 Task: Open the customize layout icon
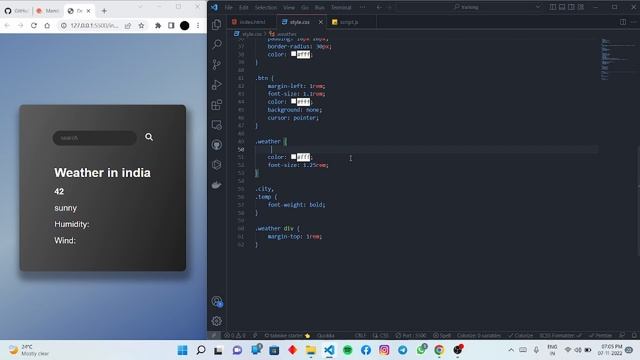pos(581,7)
